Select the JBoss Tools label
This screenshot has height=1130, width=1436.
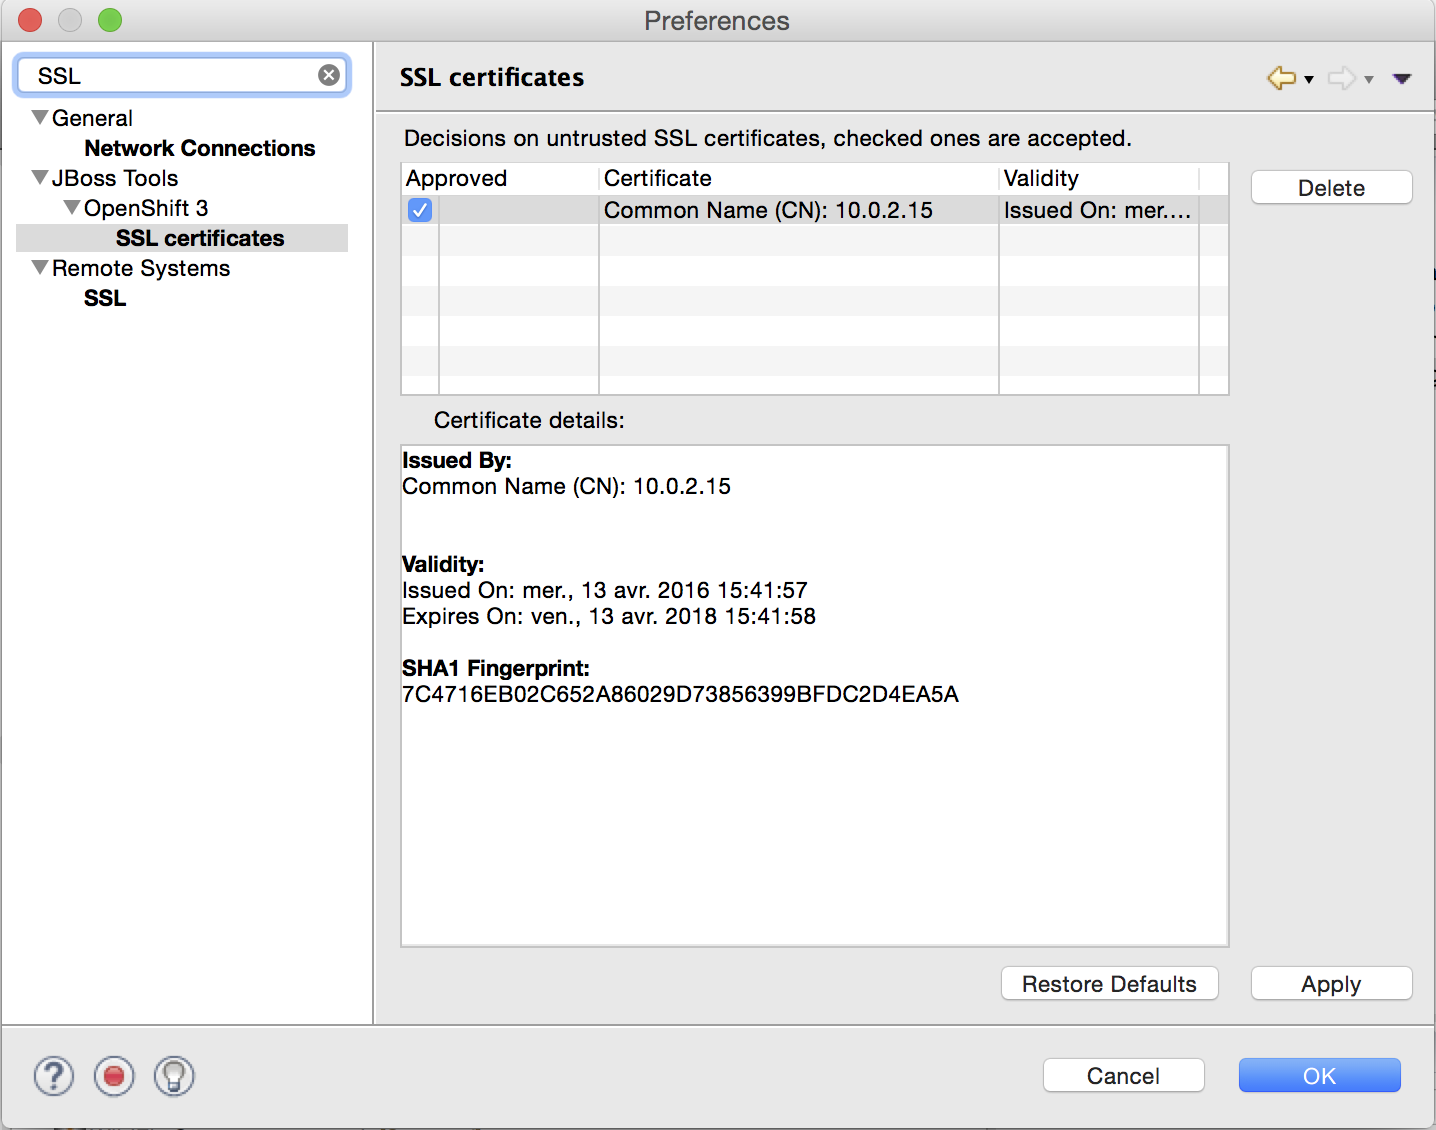115,178
